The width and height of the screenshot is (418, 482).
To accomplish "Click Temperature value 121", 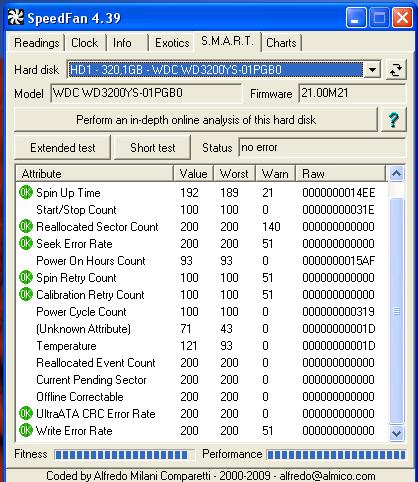I will 189,346.
